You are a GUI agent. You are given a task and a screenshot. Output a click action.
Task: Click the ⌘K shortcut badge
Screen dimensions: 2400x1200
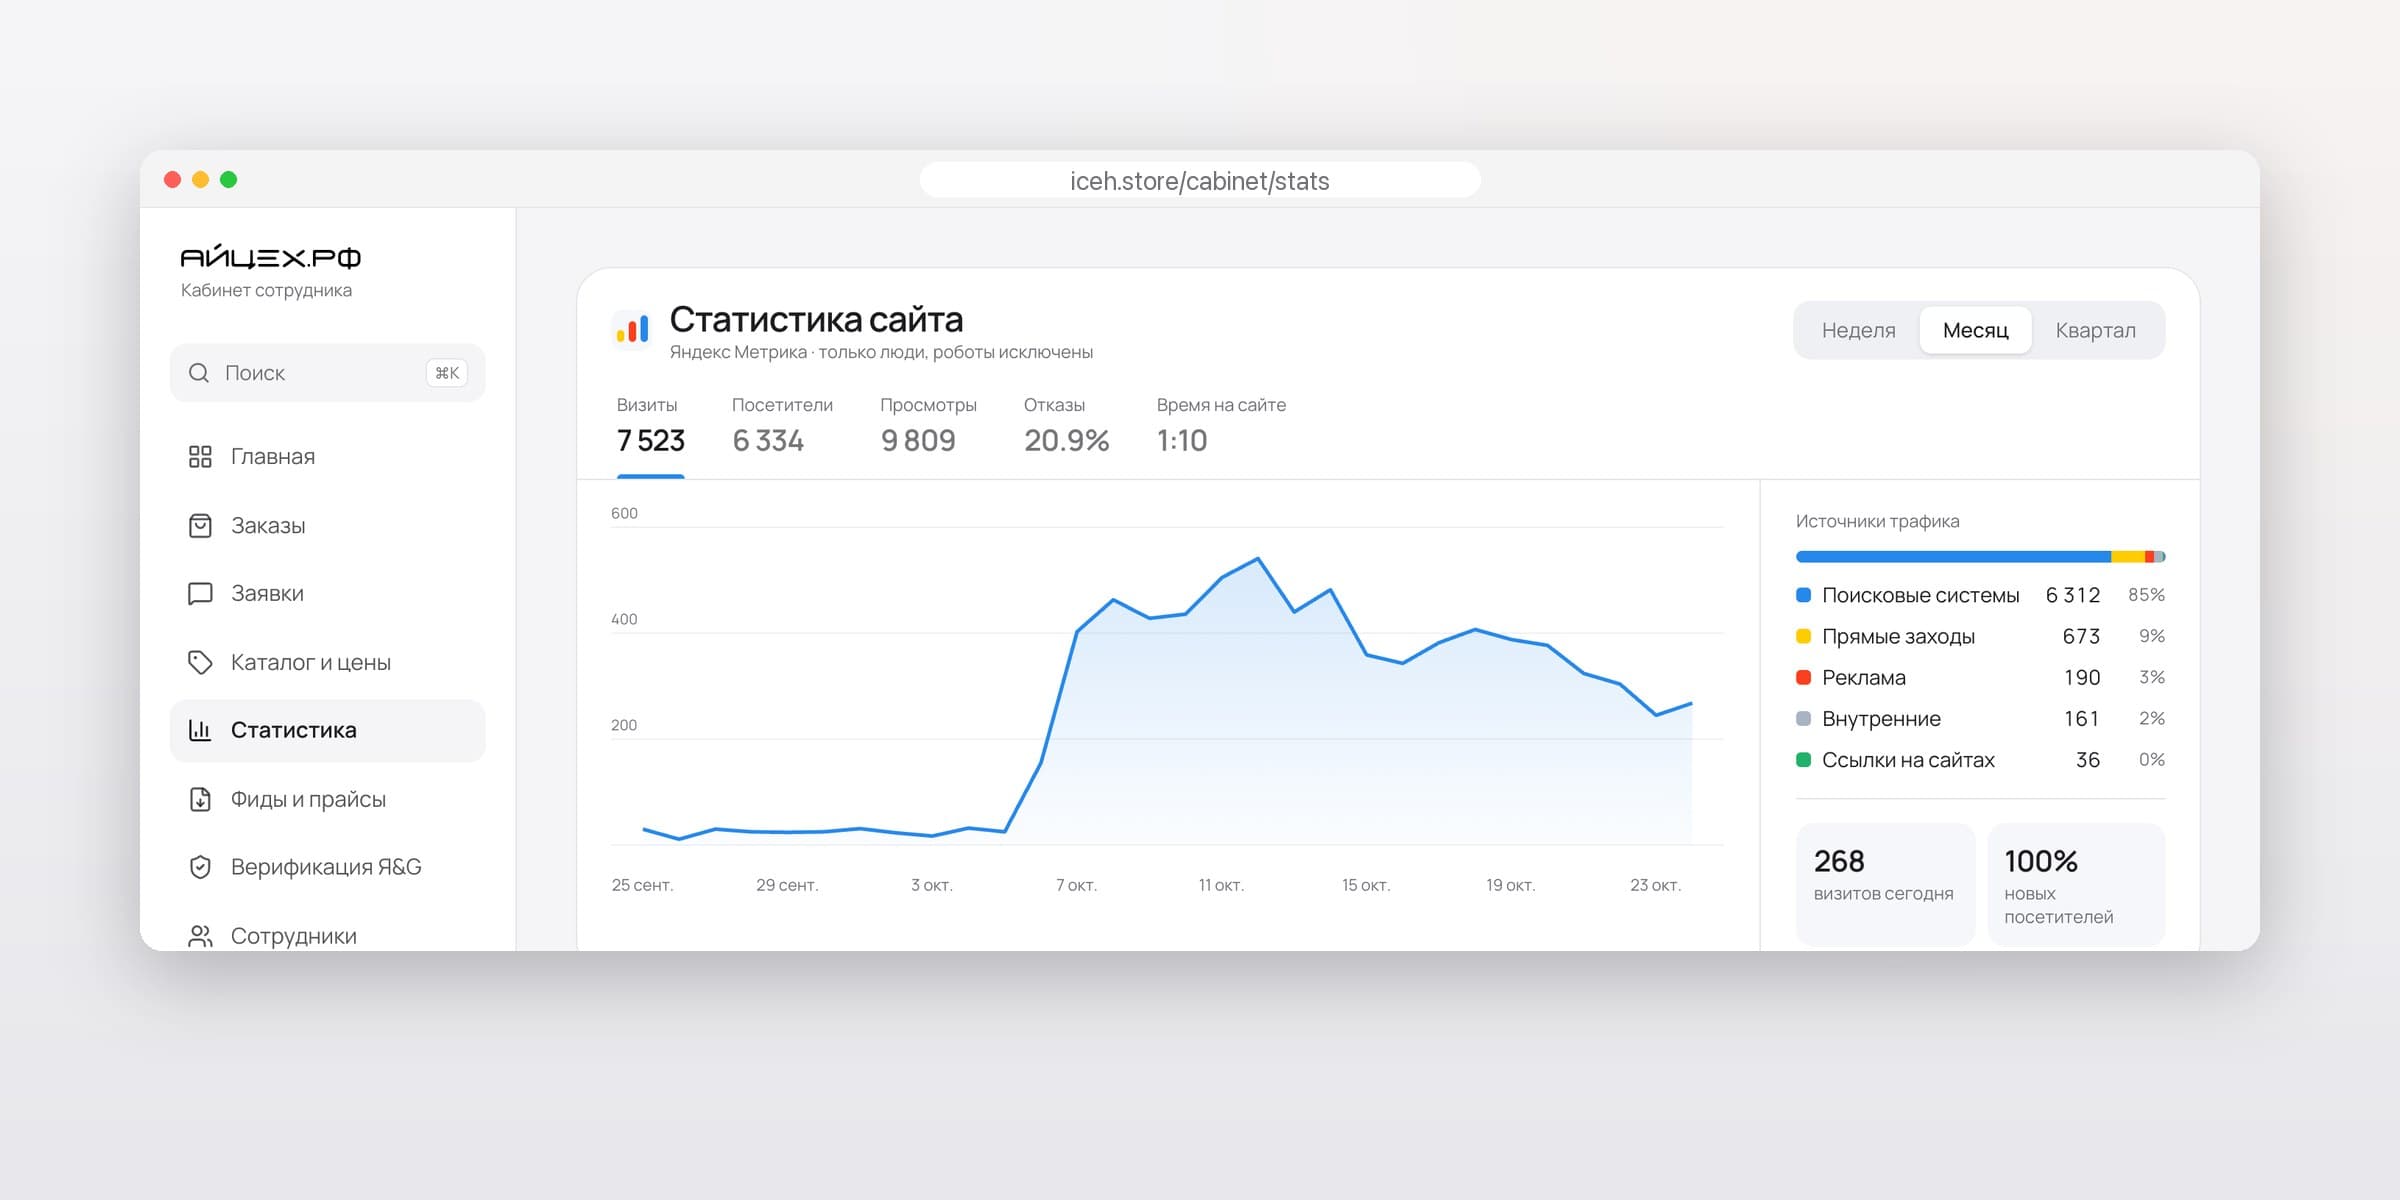[x=447, y=373]
